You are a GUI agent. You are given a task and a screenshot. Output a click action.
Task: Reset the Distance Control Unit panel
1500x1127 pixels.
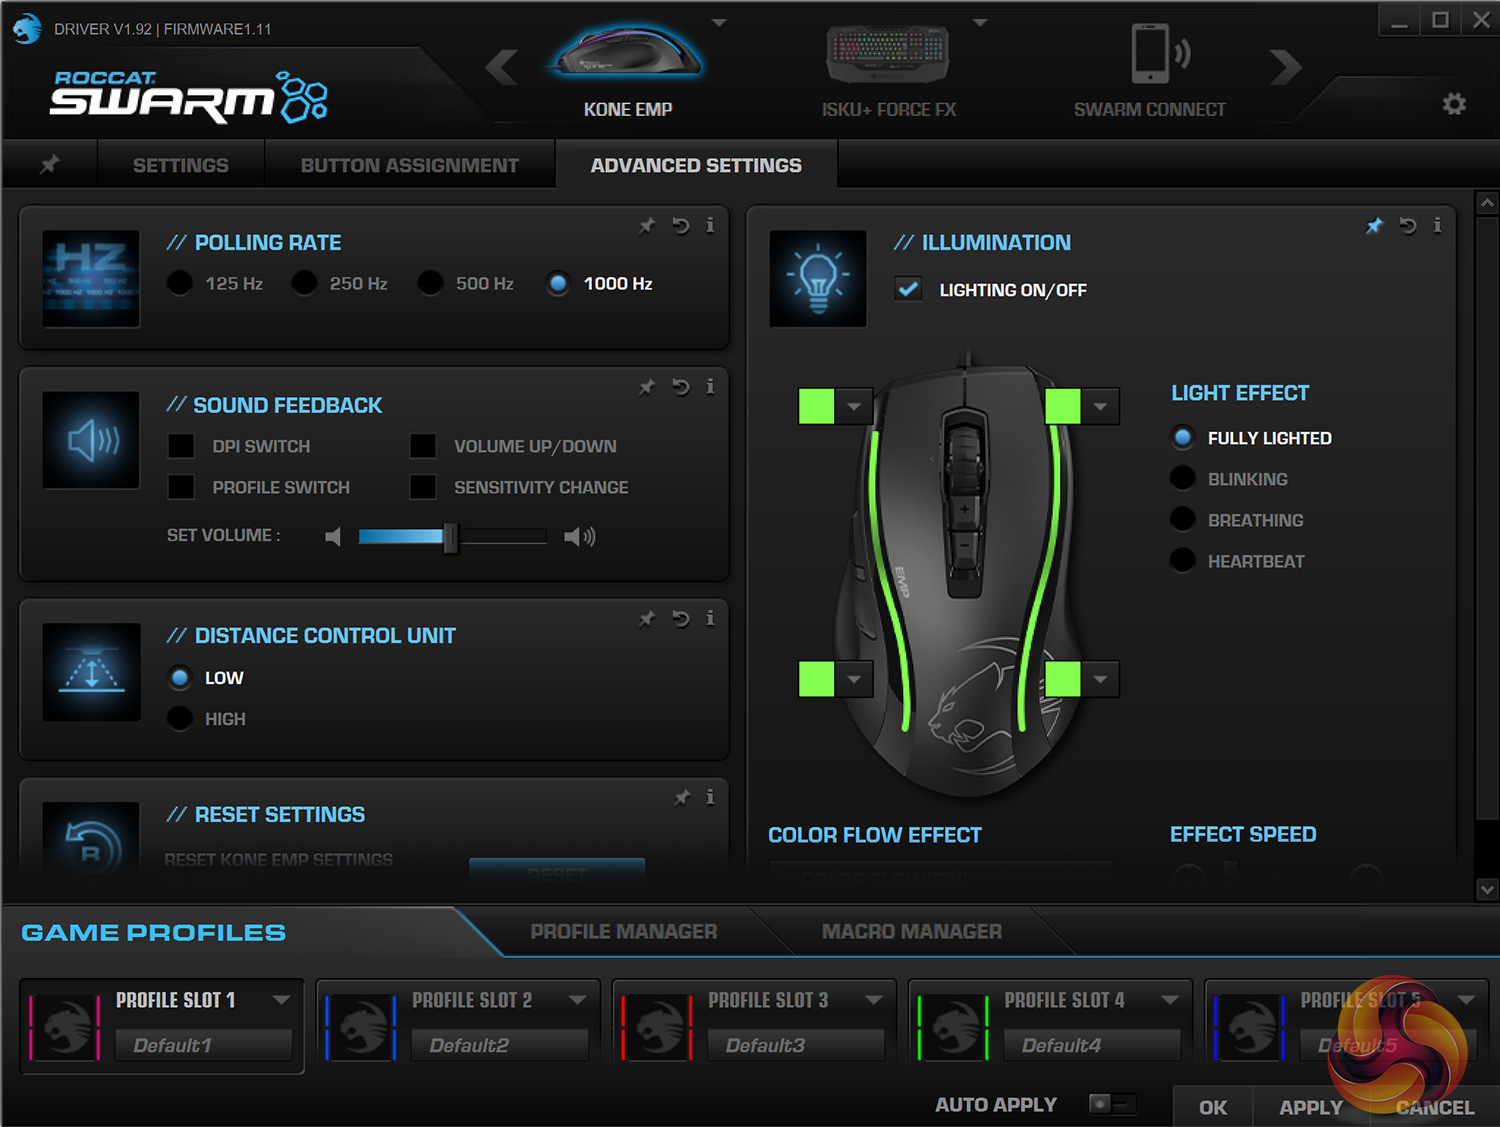pos(681,619)
